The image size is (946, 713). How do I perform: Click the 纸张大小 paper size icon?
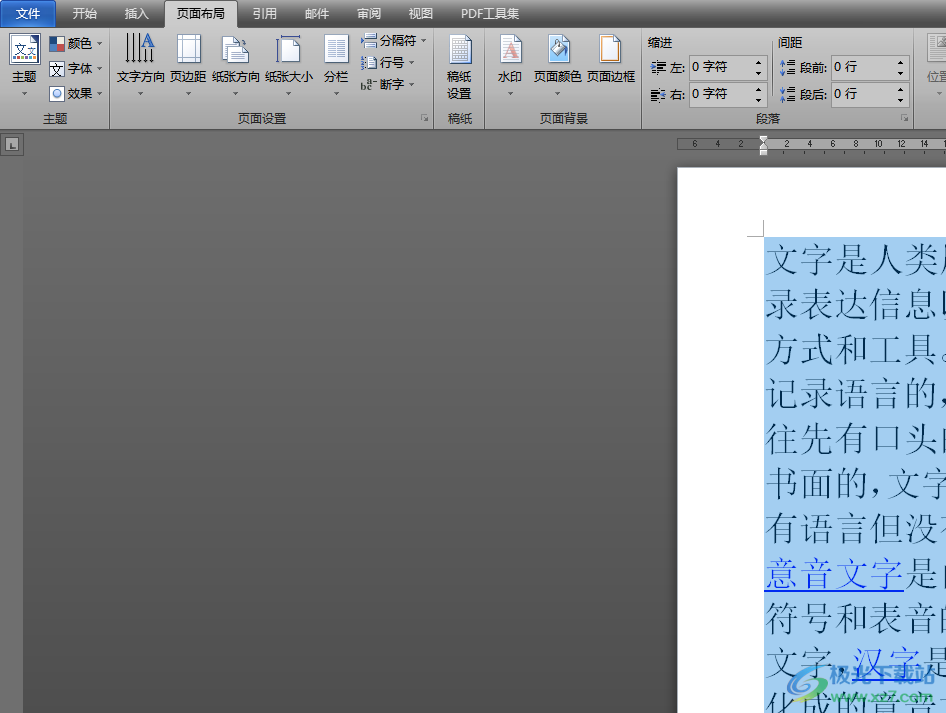point(288,49)
